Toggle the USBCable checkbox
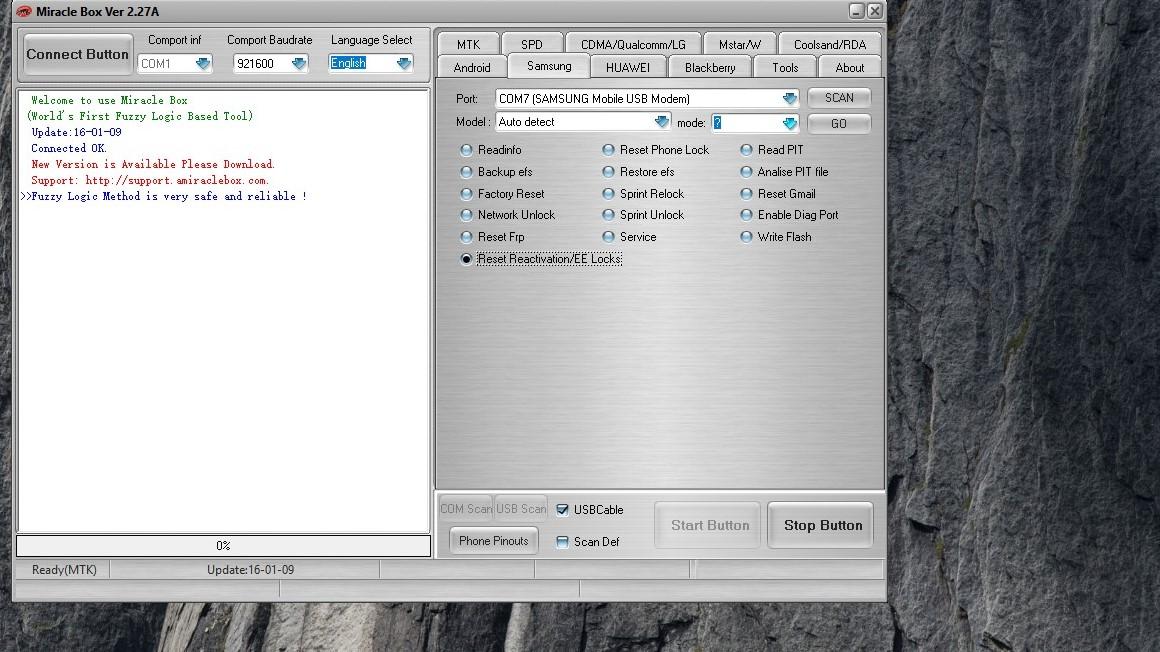This screenshot has height=652, width=1160. (562, 510)
